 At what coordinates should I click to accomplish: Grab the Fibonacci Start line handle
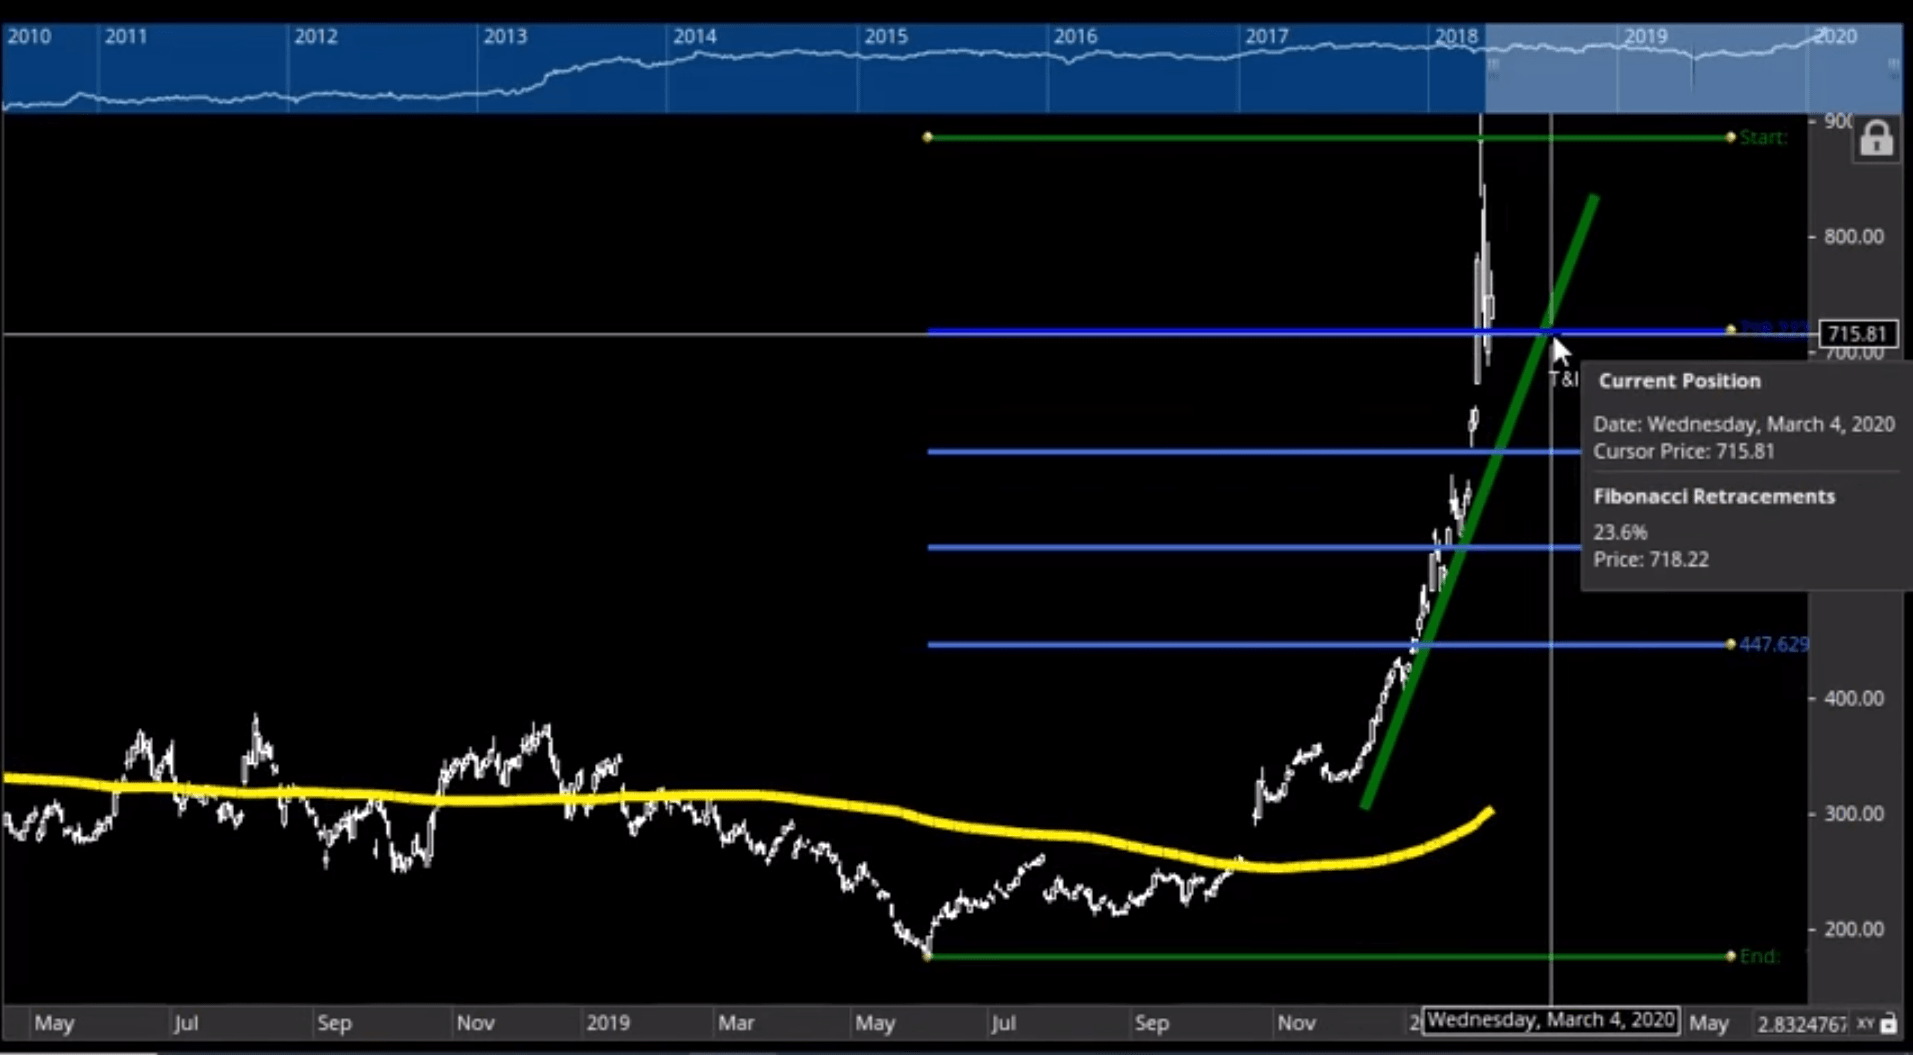(1731, 137)
